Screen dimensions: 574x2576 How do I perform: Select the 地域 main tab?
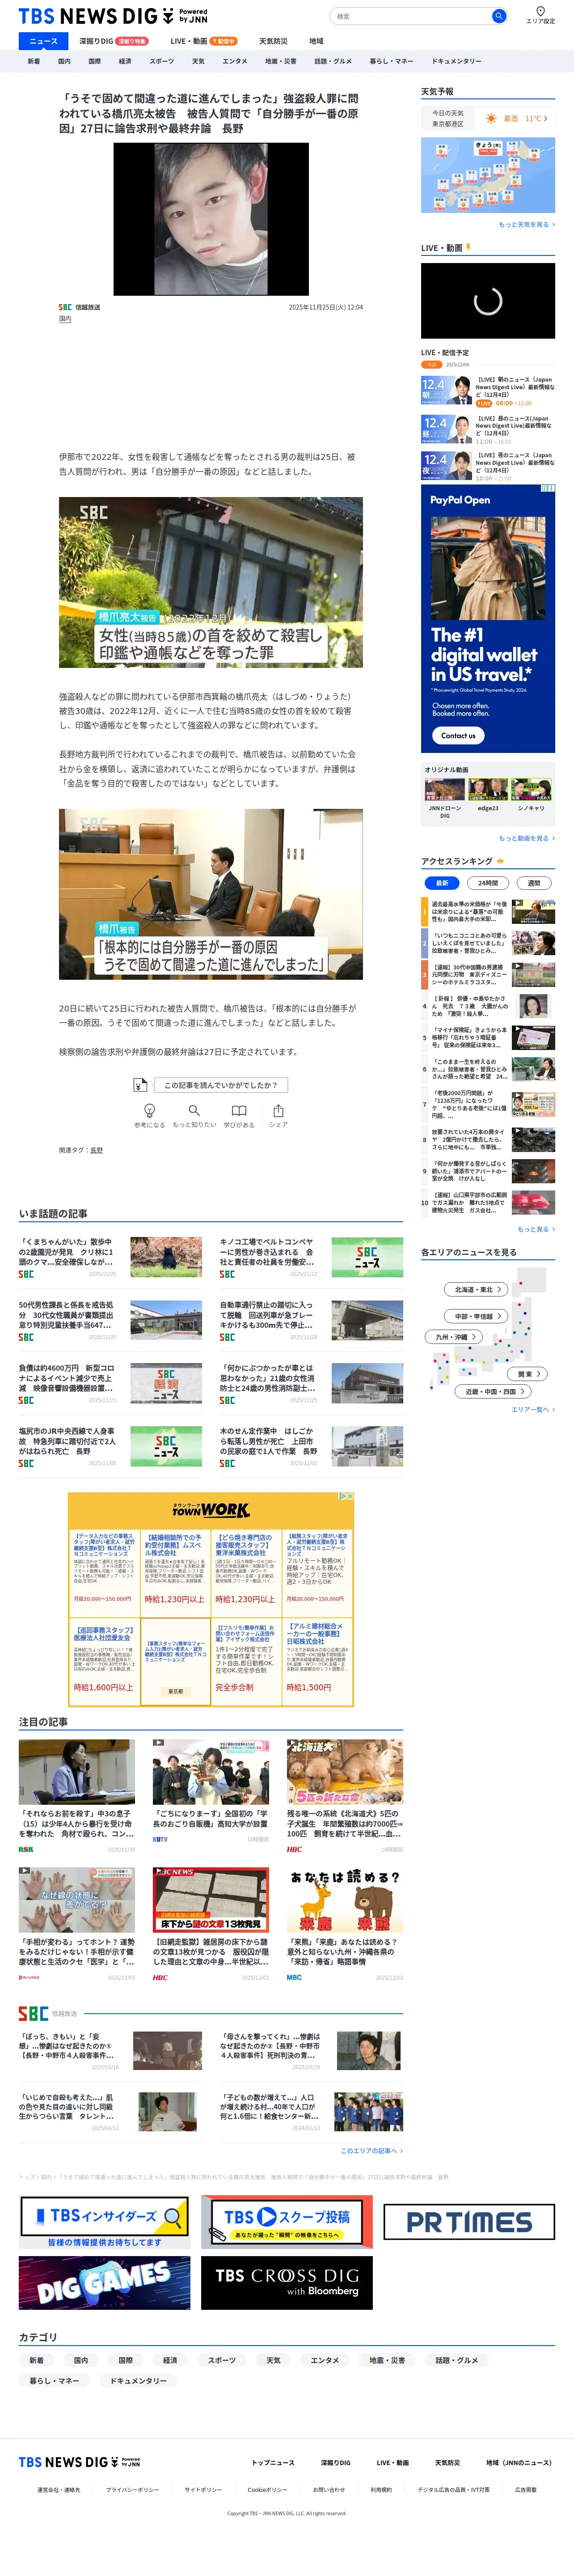tap(316, 41)
